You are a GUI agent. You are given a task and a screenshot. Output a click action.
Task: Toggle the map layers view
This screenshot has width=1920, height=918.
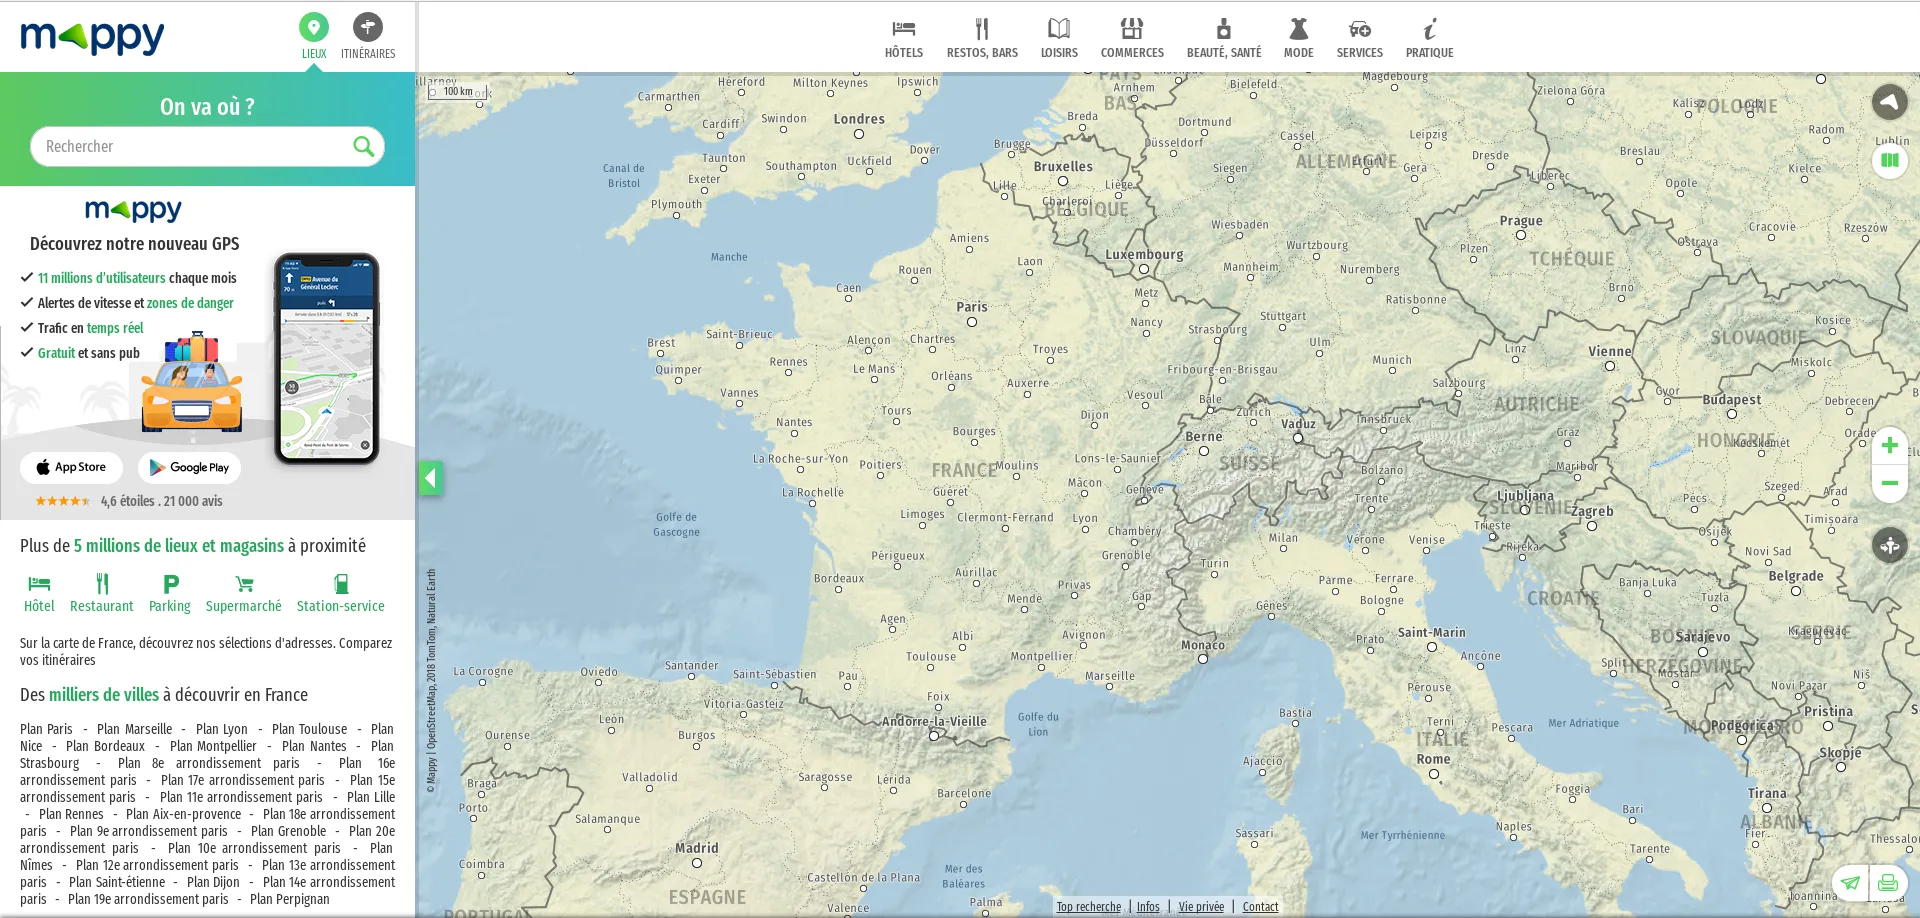(x=1891, y=160)
